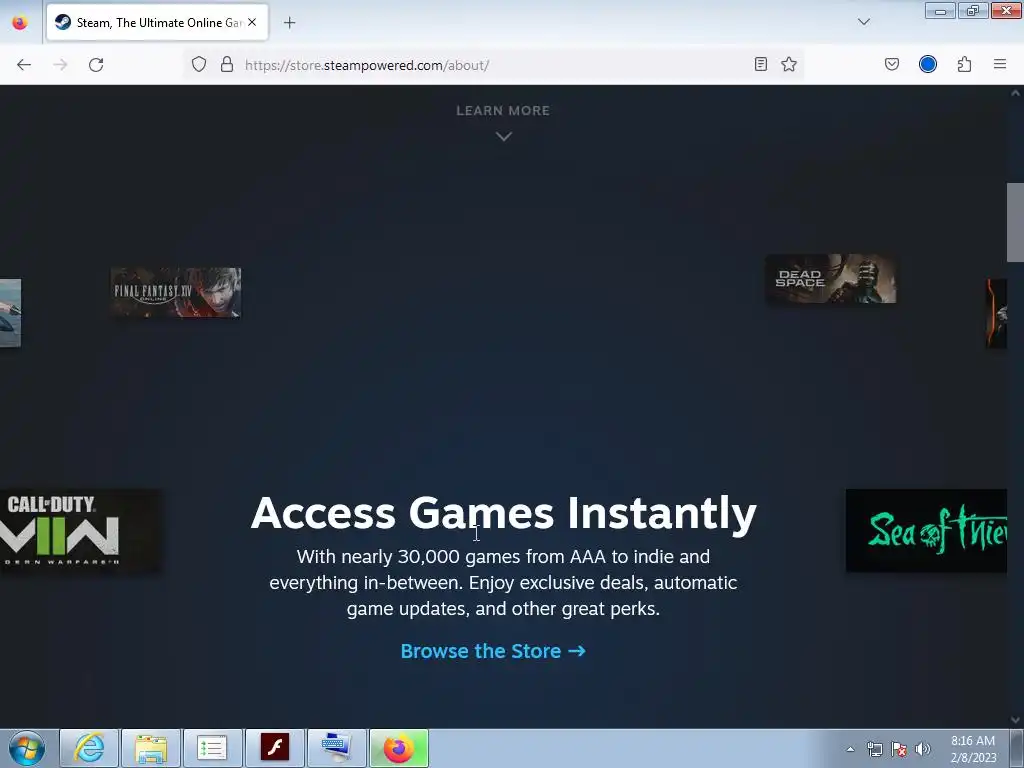
Task: Open the Final Fantasy XIV game thumbnail
Action: (x=176, y=293)
